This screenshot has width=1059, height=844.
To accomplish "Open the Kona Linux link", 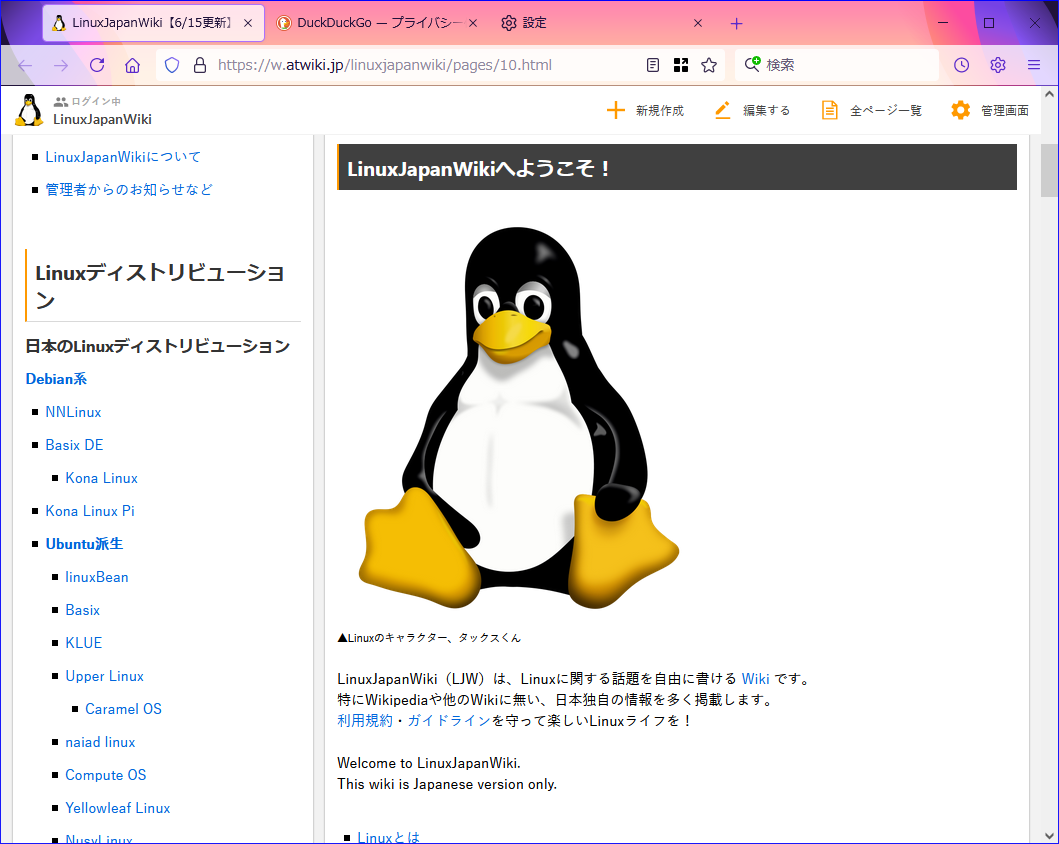I will point(101,478).
